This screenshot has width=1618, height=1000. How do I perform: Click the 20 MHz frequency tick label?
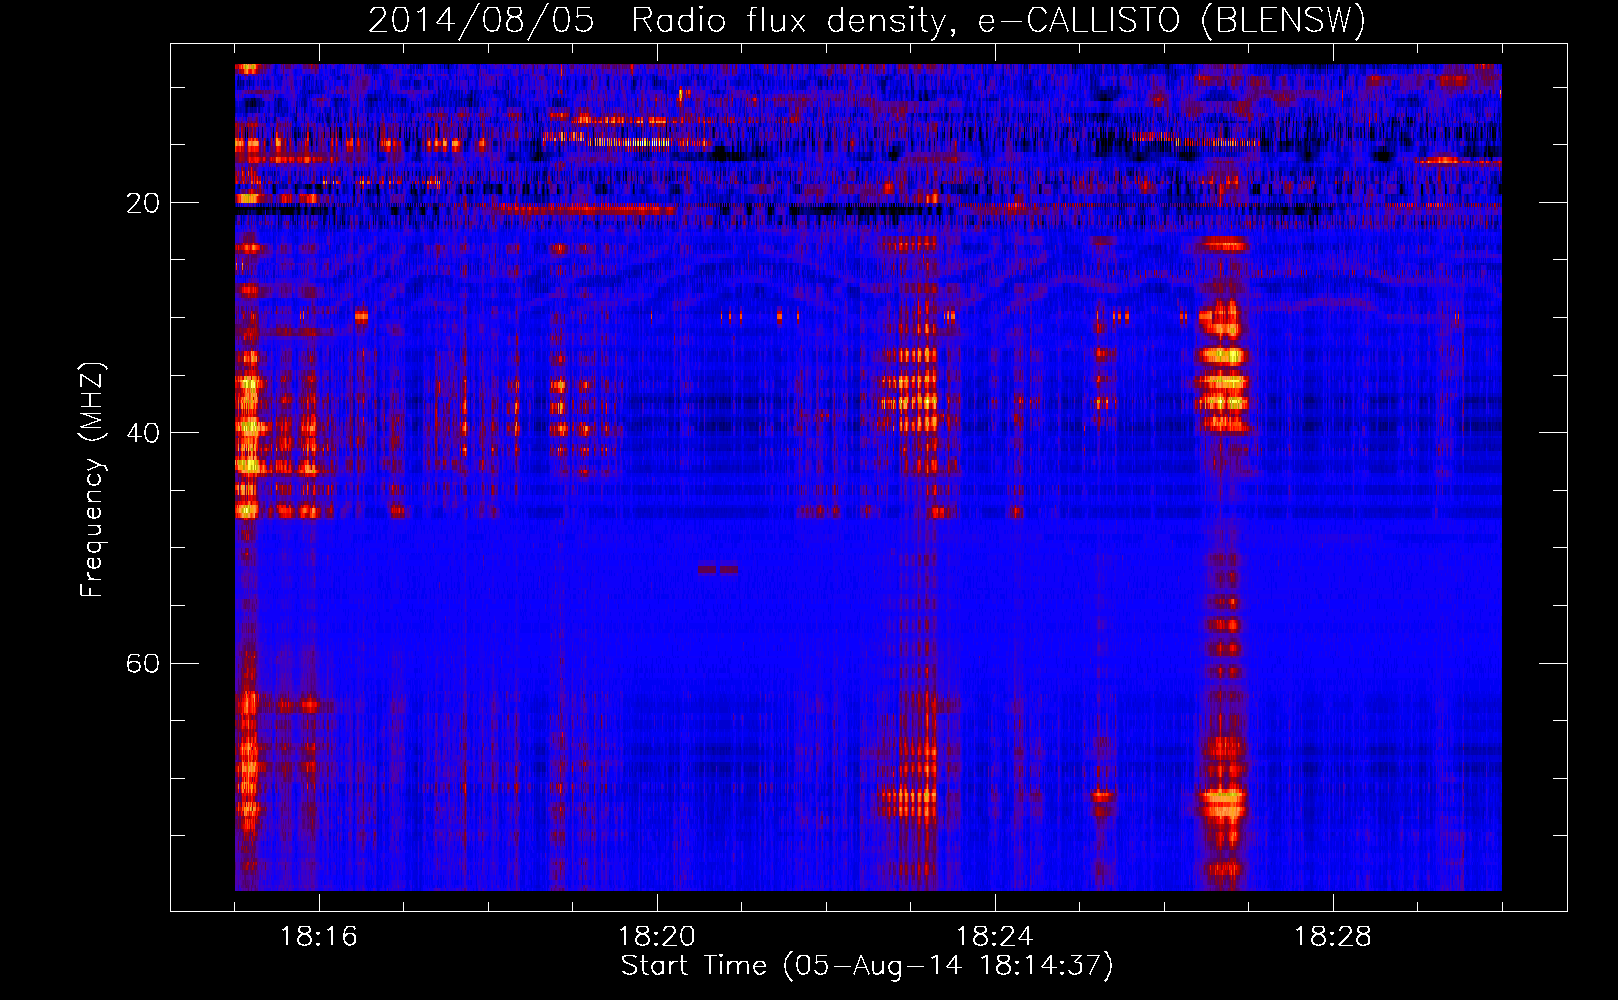point(142,203)
